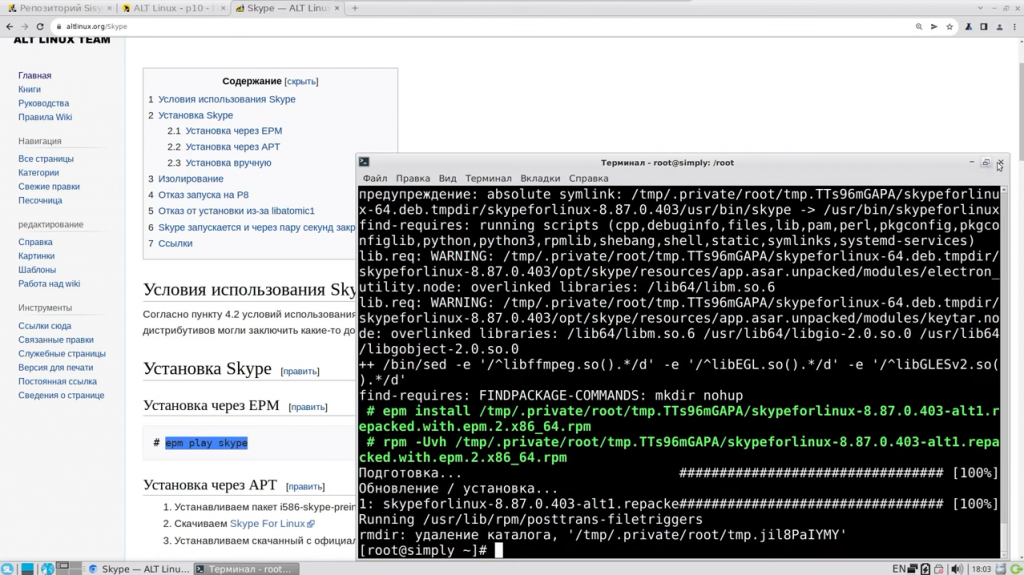Open Ссылки entry in contents

175,243
